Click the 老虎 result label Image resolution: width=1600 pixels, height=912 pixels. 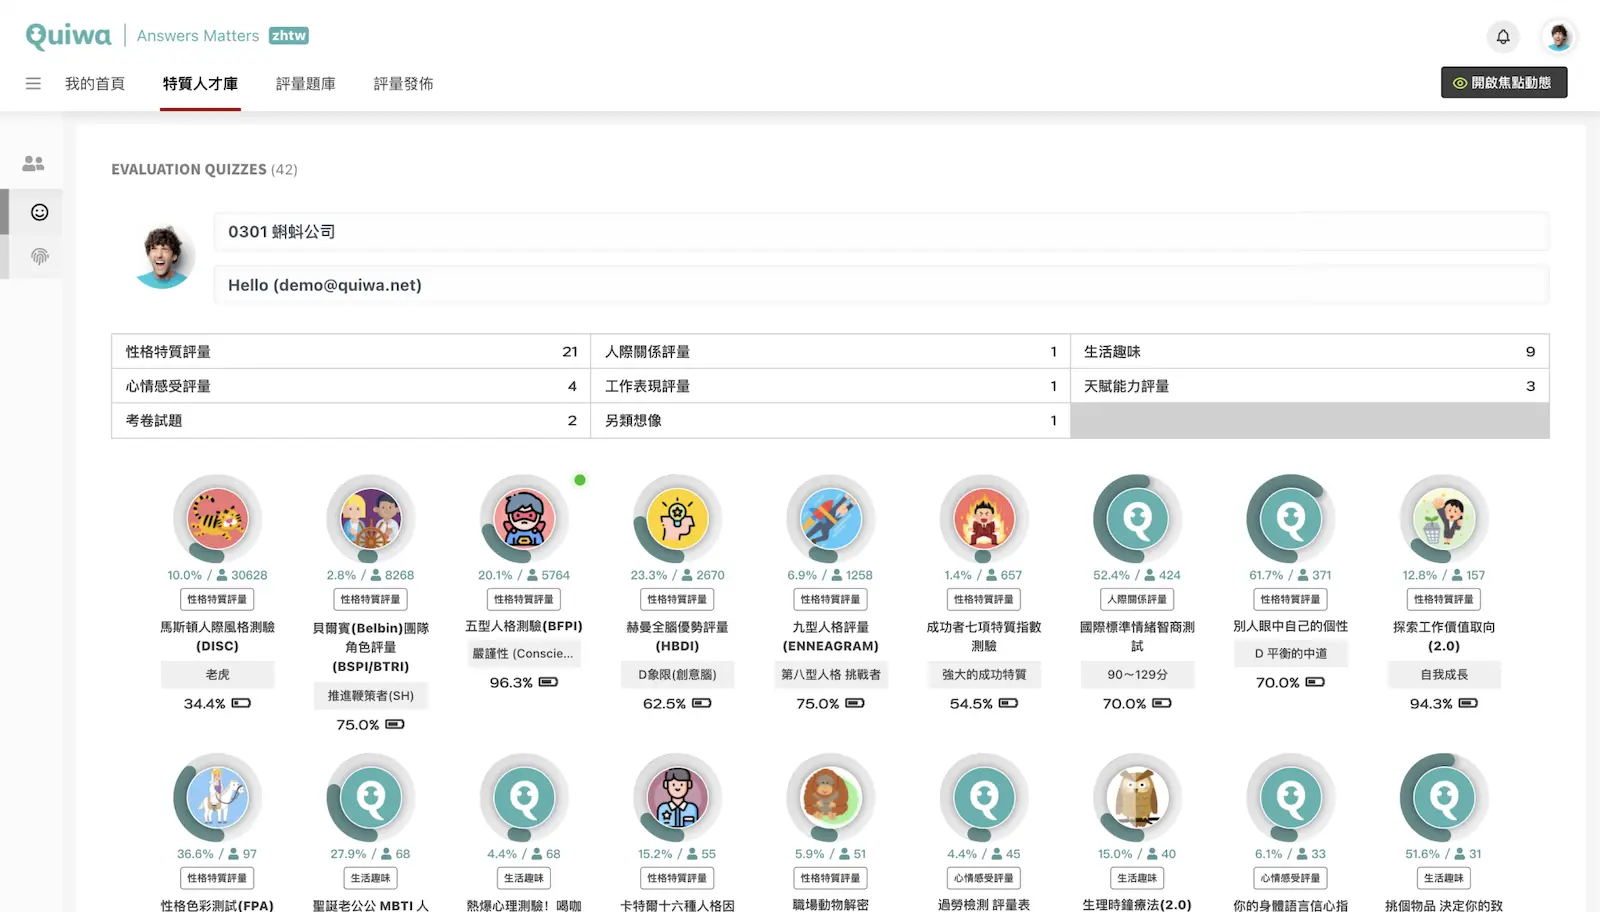tap(217, 675)
